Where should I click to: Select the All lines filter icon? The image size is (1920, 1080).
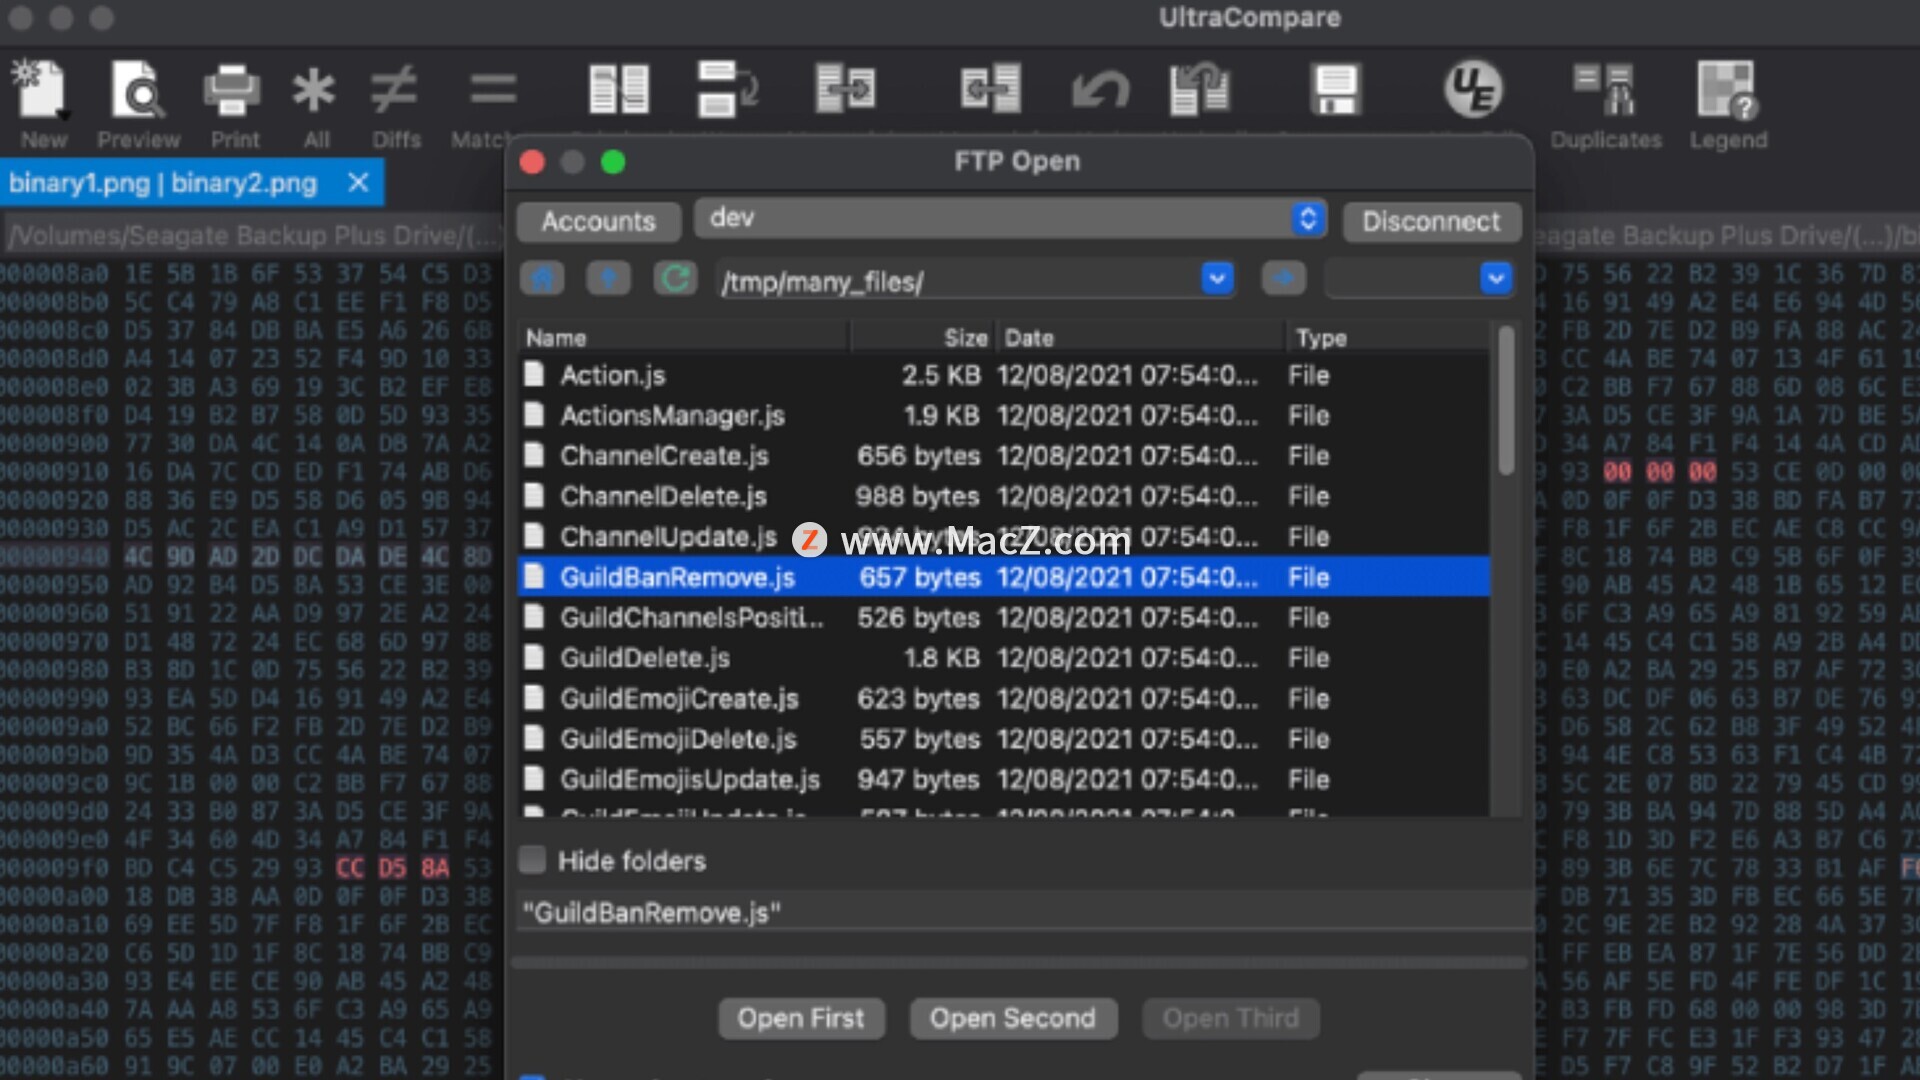314,90
